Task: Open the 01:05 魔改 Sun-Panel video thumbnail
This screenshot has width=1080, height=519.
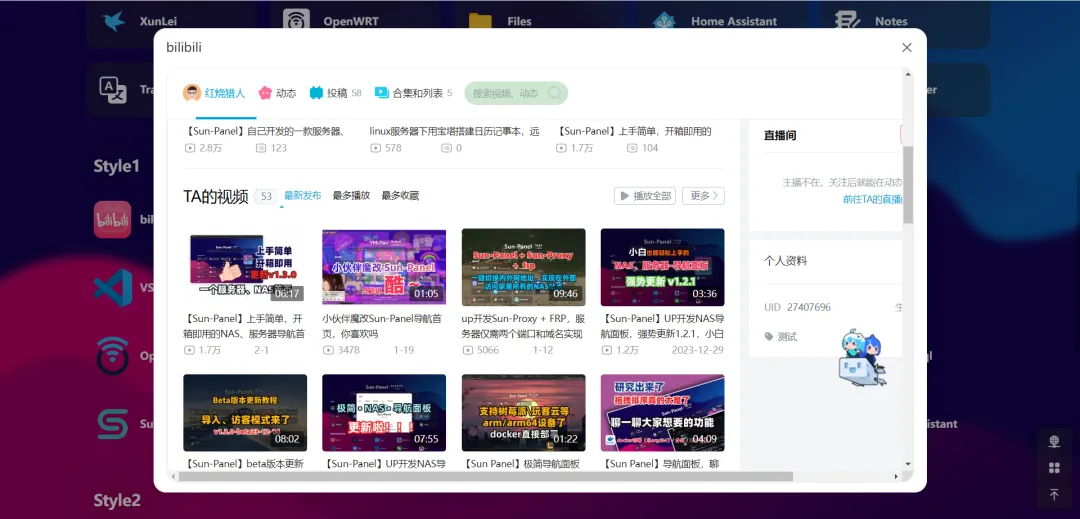Action: [x=384, y=267]
